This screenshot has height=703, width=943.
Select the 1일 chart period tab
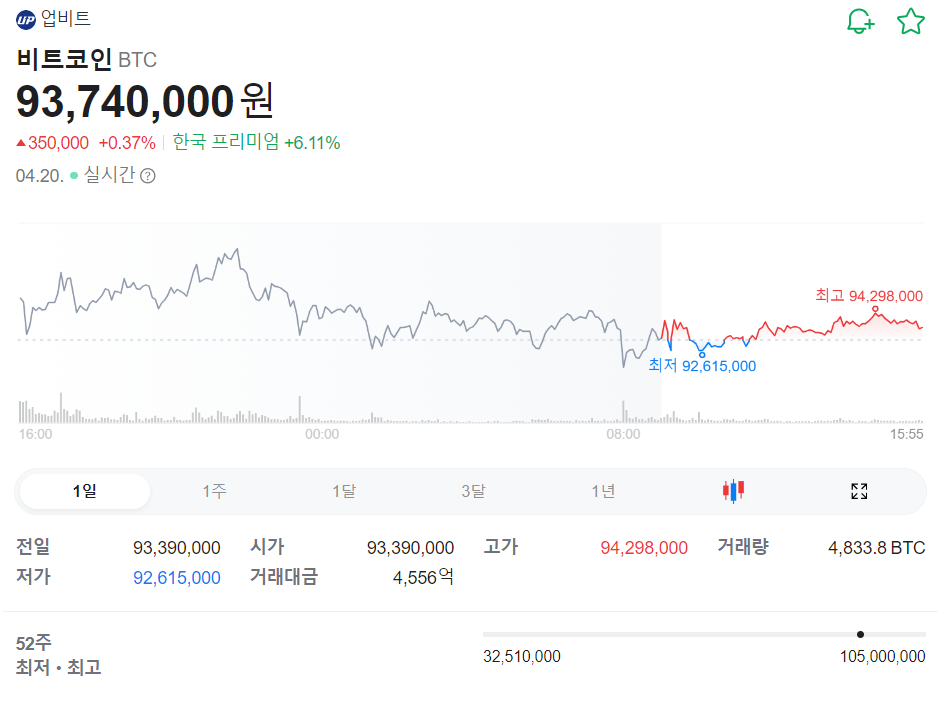pos(85,491)
